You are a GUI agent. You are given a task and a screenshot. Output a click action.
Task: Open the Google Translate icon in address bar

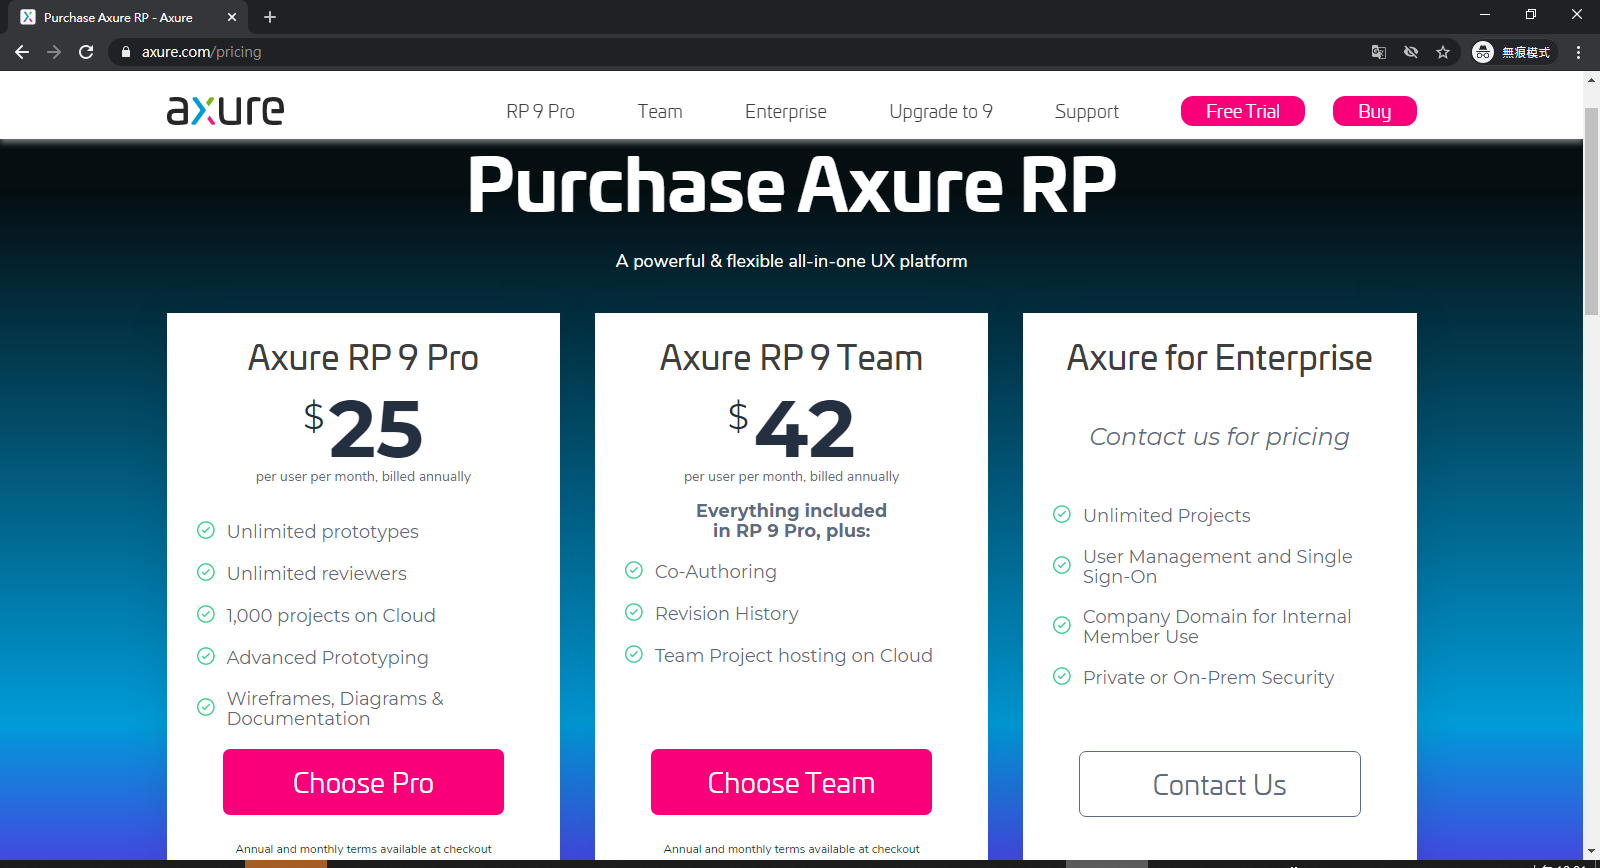(x=1379, y=52)
